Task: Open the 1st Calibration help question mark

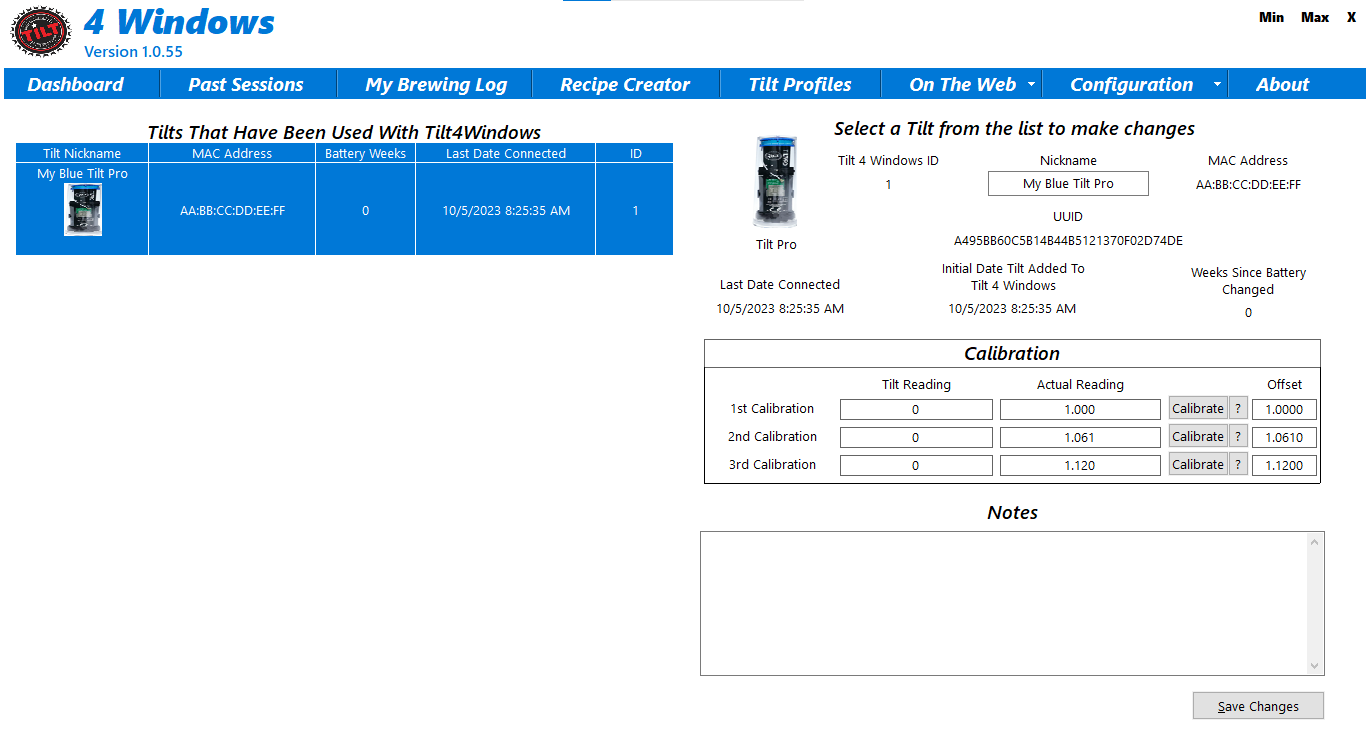Action: (x=1237, y=408)
